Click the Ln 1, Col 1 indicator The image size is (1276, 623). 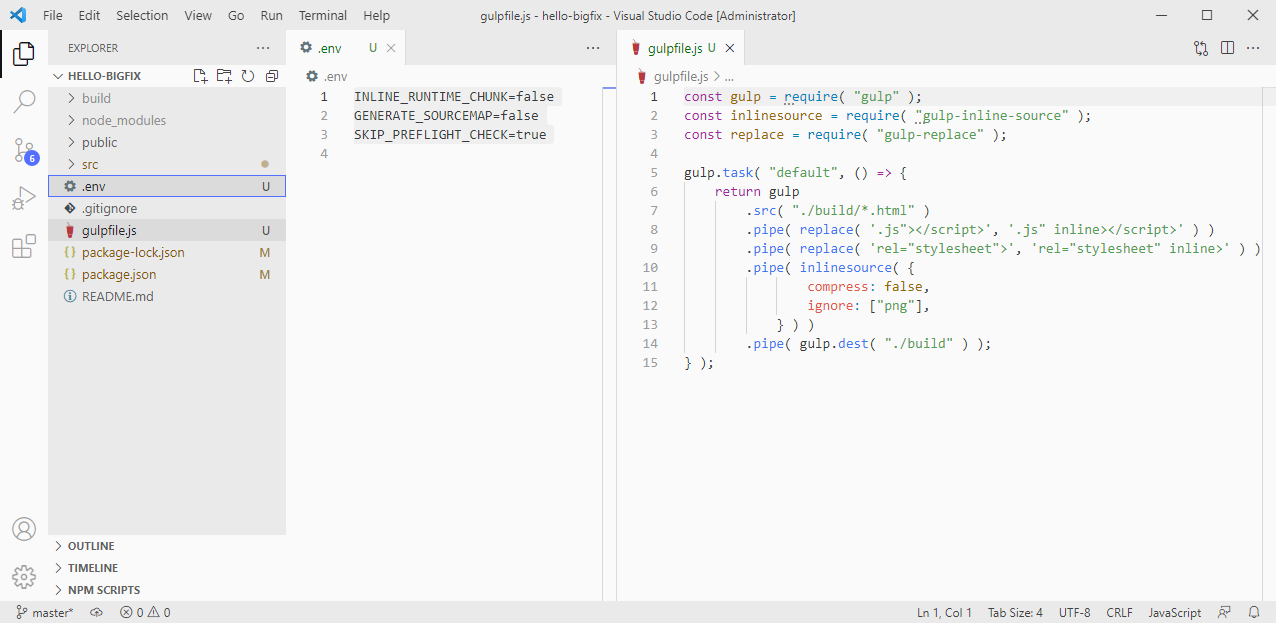[x=944, y=612]
